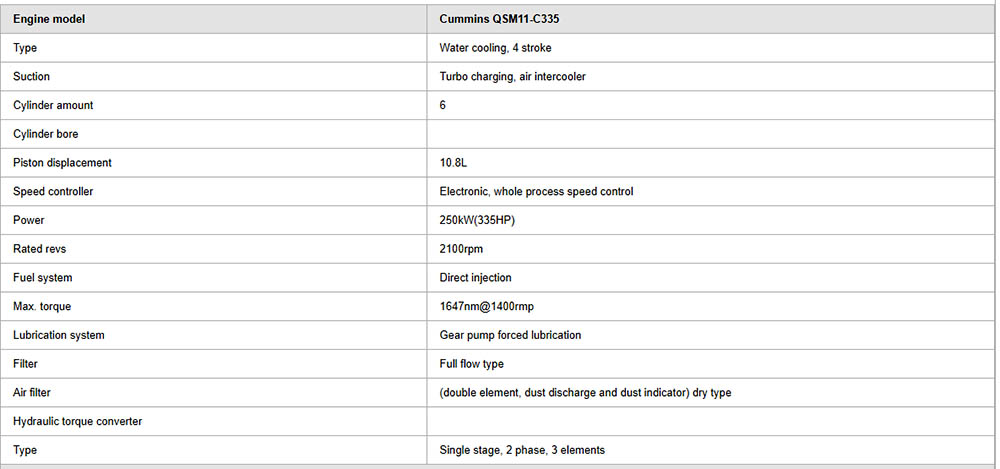Click "Gear pump forced lubrication" text

(510, 335)
